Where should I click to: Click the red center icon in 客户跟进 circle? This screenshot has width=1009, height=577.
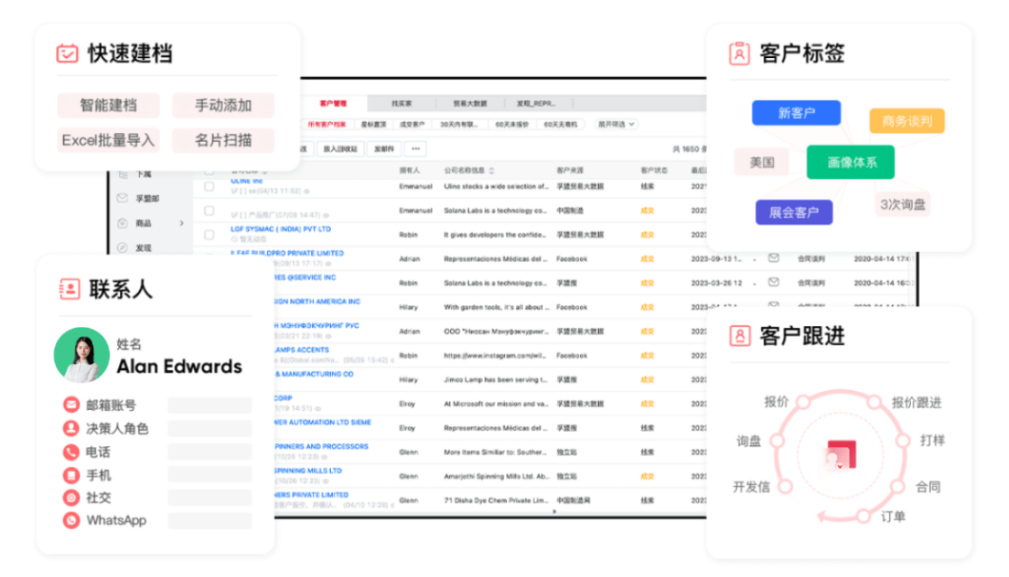coord(840,455)
